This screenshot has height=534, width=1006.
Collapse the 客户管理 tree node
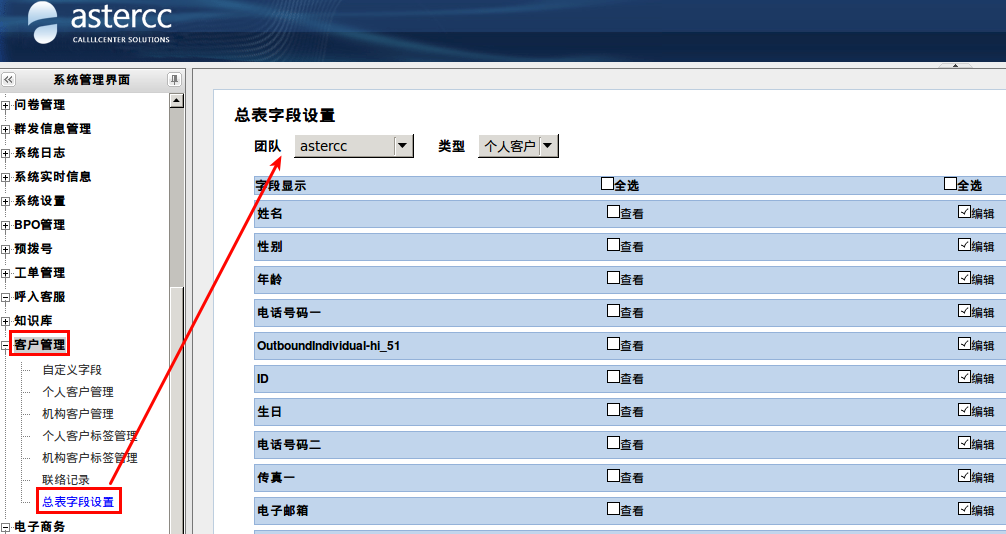6,346
